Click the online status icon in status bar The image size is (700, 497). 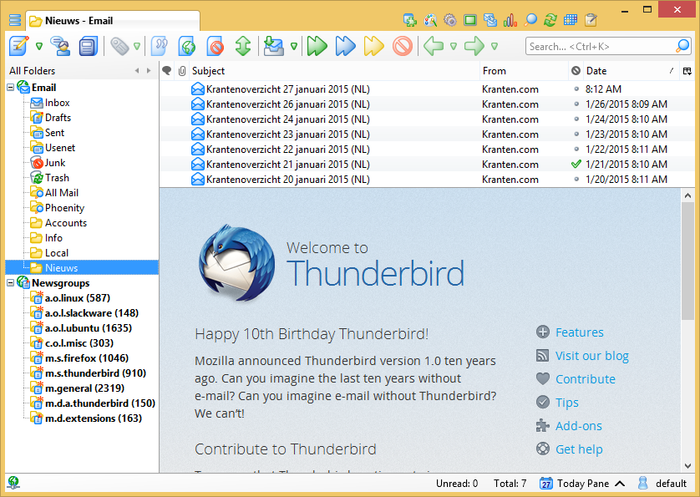13,483
